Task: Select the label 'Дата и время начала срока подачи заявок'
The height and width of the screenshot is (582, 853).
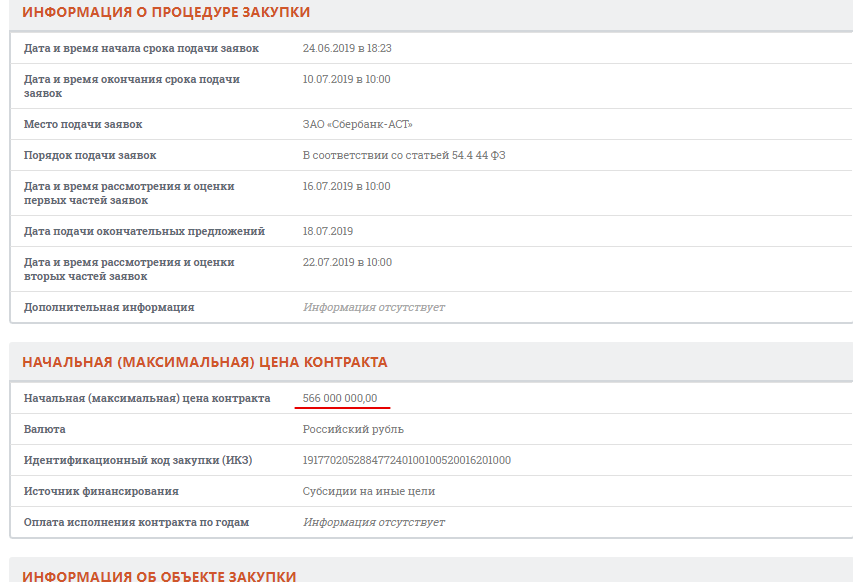Action: tap(141, 48)
